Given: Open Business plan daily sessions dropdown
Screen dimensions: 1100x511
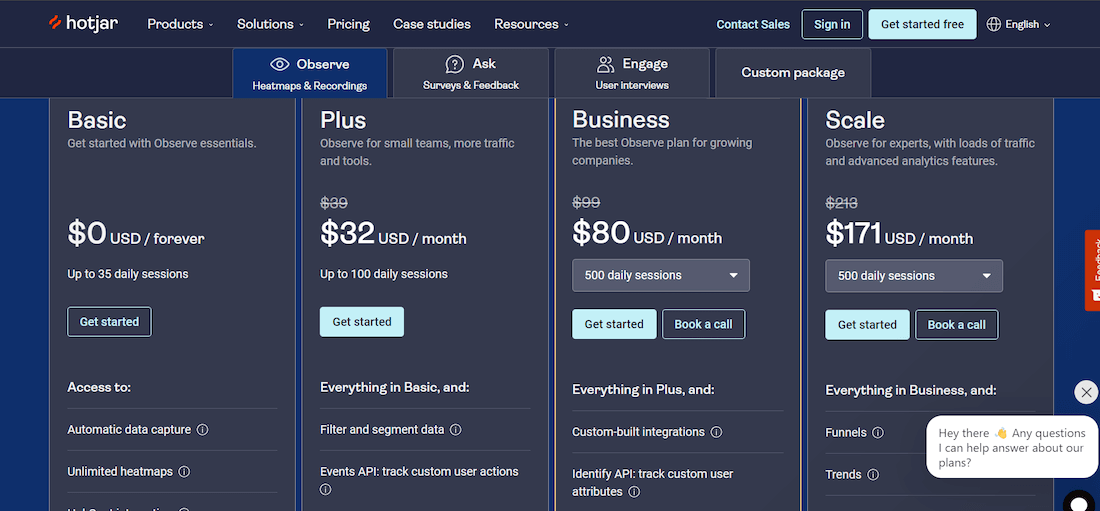Looking at the screenshot, I should [x=661, y=275].
